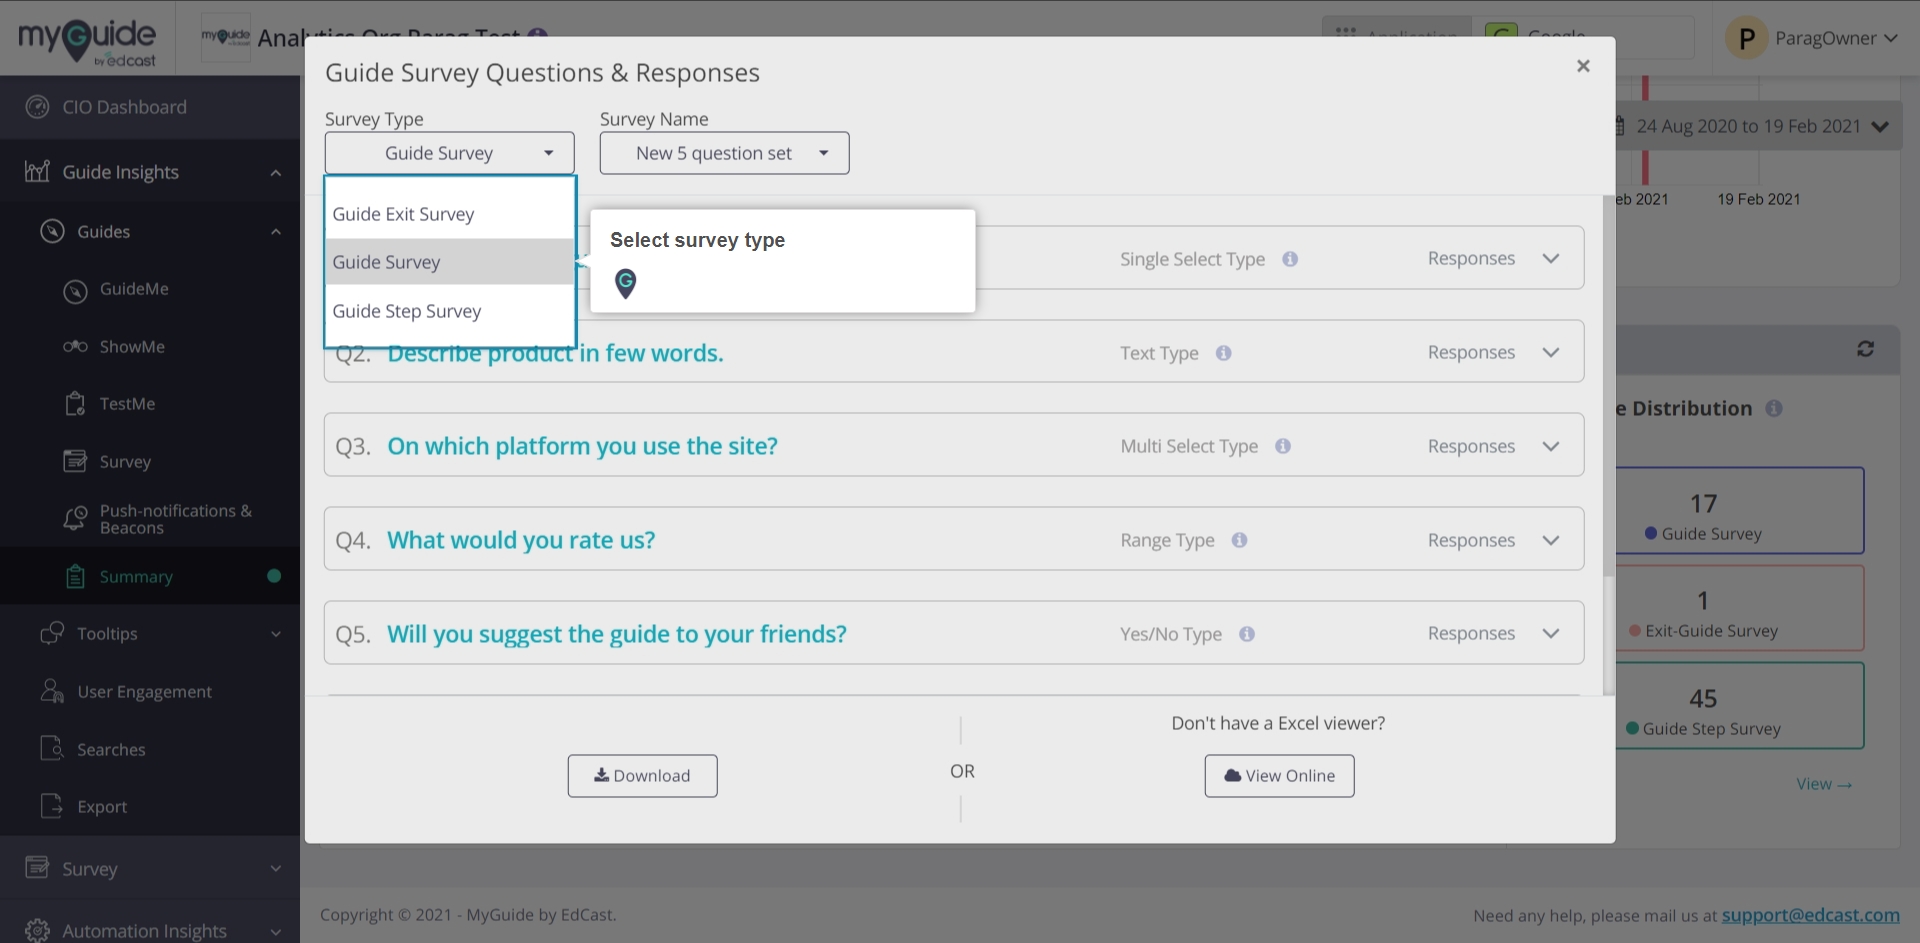Click info icon next to Single Select Type

click(1290, 259)
